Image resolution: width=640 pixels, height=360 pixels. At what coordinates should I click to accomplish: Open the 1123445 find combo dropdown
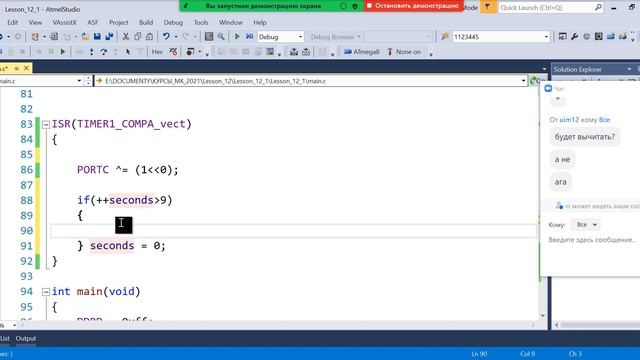tap(546, 37)
